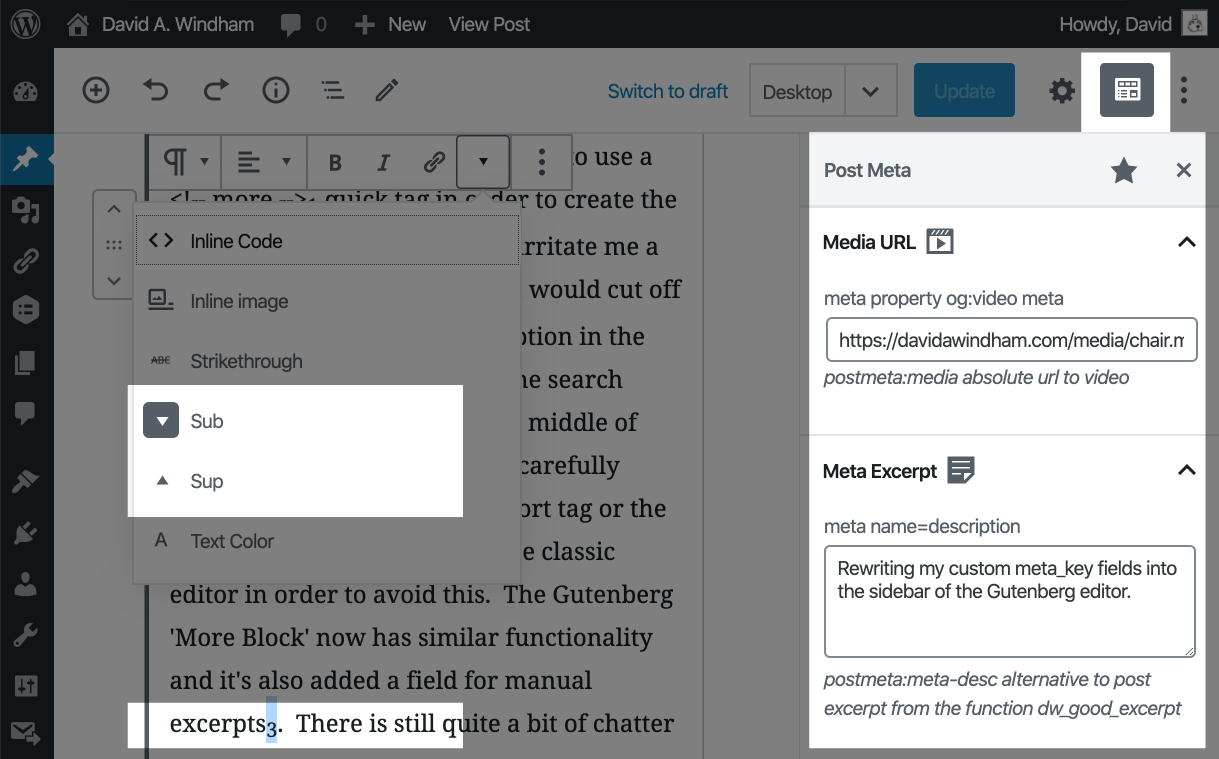Go to David A. Windham site home
Viewport: 1219px width, 759px height.
160,24
